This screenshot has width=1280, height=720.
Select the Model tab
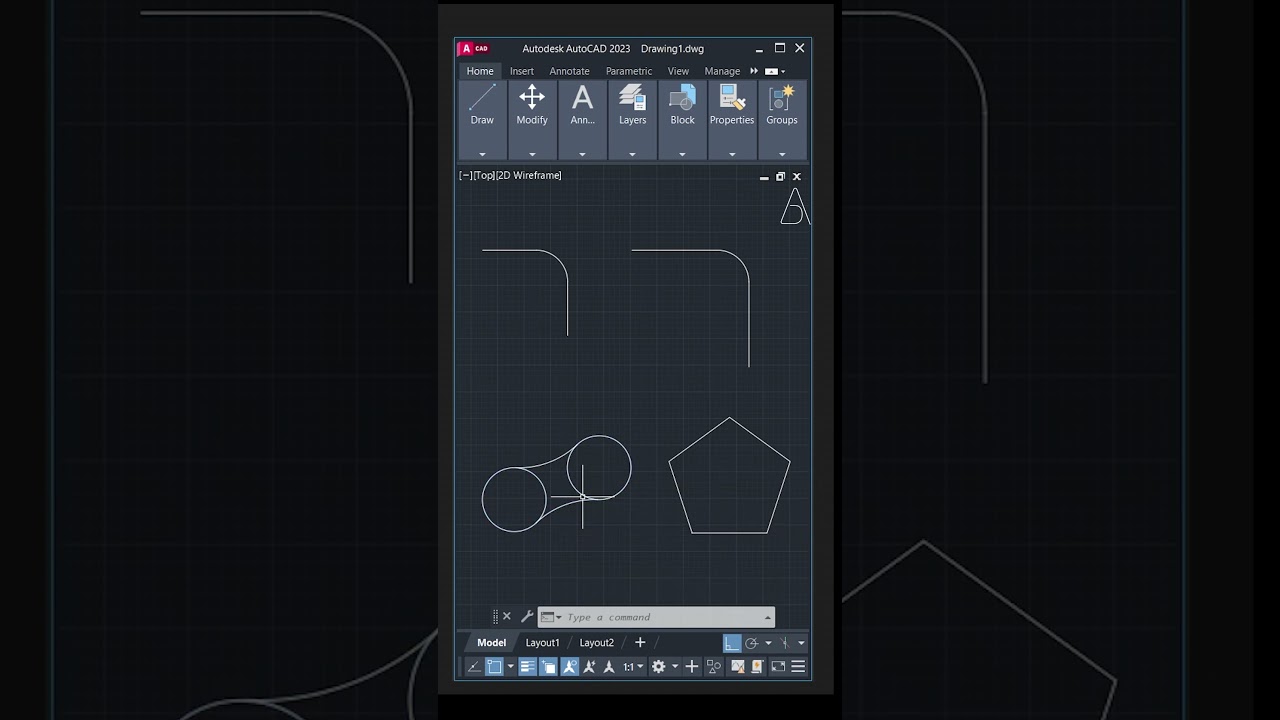coord(491,643)
